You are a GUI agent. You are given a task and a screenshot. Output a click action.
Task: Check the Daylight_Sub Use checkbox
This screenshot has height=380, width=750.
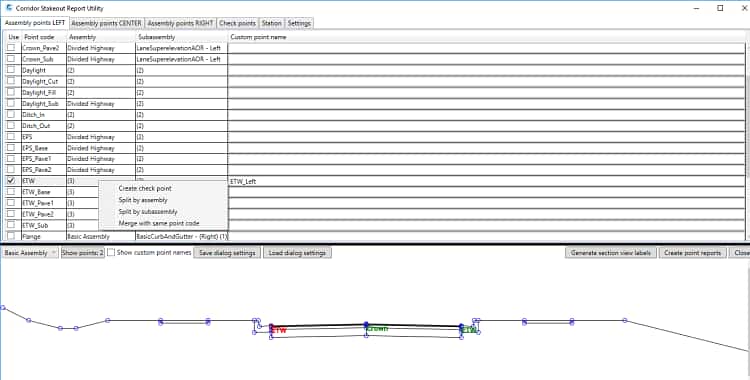click(11, 103)
